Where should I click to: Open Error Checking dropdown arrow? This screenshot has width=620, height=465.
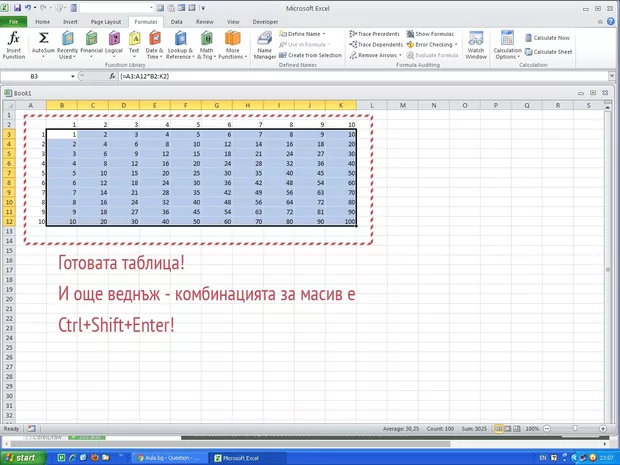pyautogui.click(x=456, y=45)
